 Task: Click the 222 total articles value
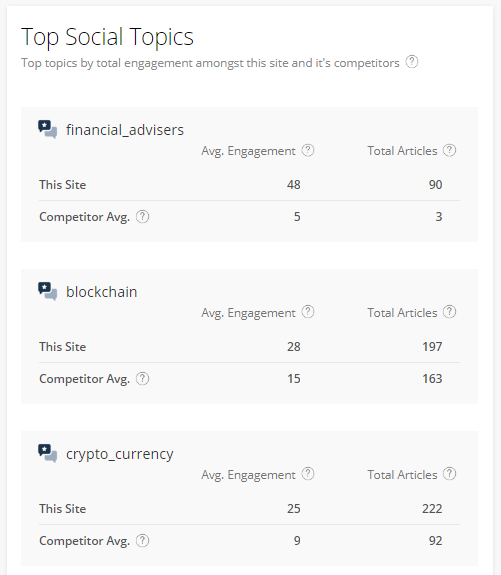point(432,509)
